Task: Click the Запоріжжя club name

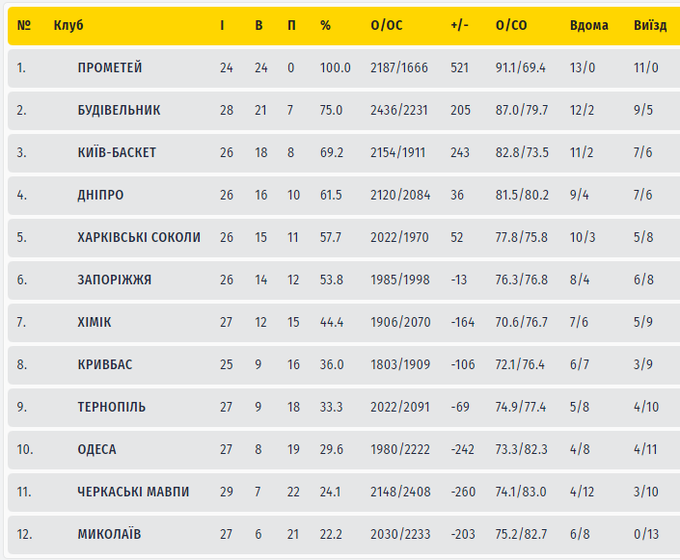Action: click(x=115, y=280)
